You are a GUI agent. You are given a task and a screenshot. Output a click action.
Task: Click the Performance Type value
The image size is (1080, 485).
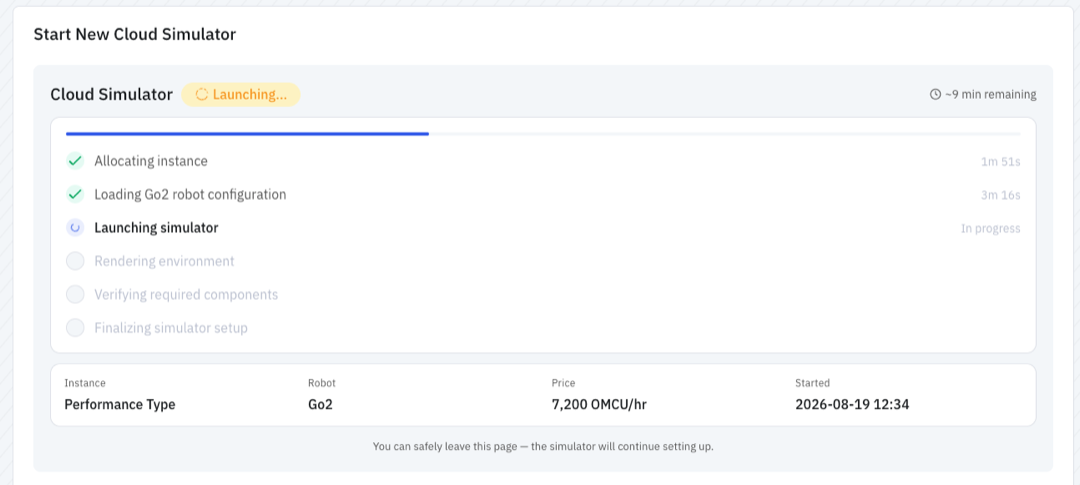click(x=120, y=404)
